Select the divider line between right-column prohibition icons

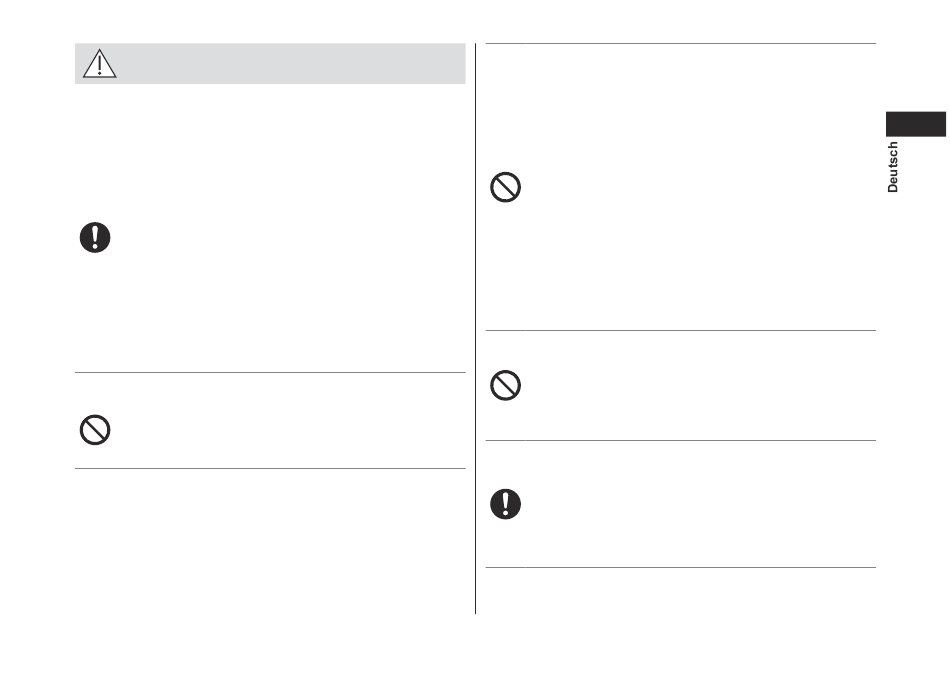click(x=681, y=331)
